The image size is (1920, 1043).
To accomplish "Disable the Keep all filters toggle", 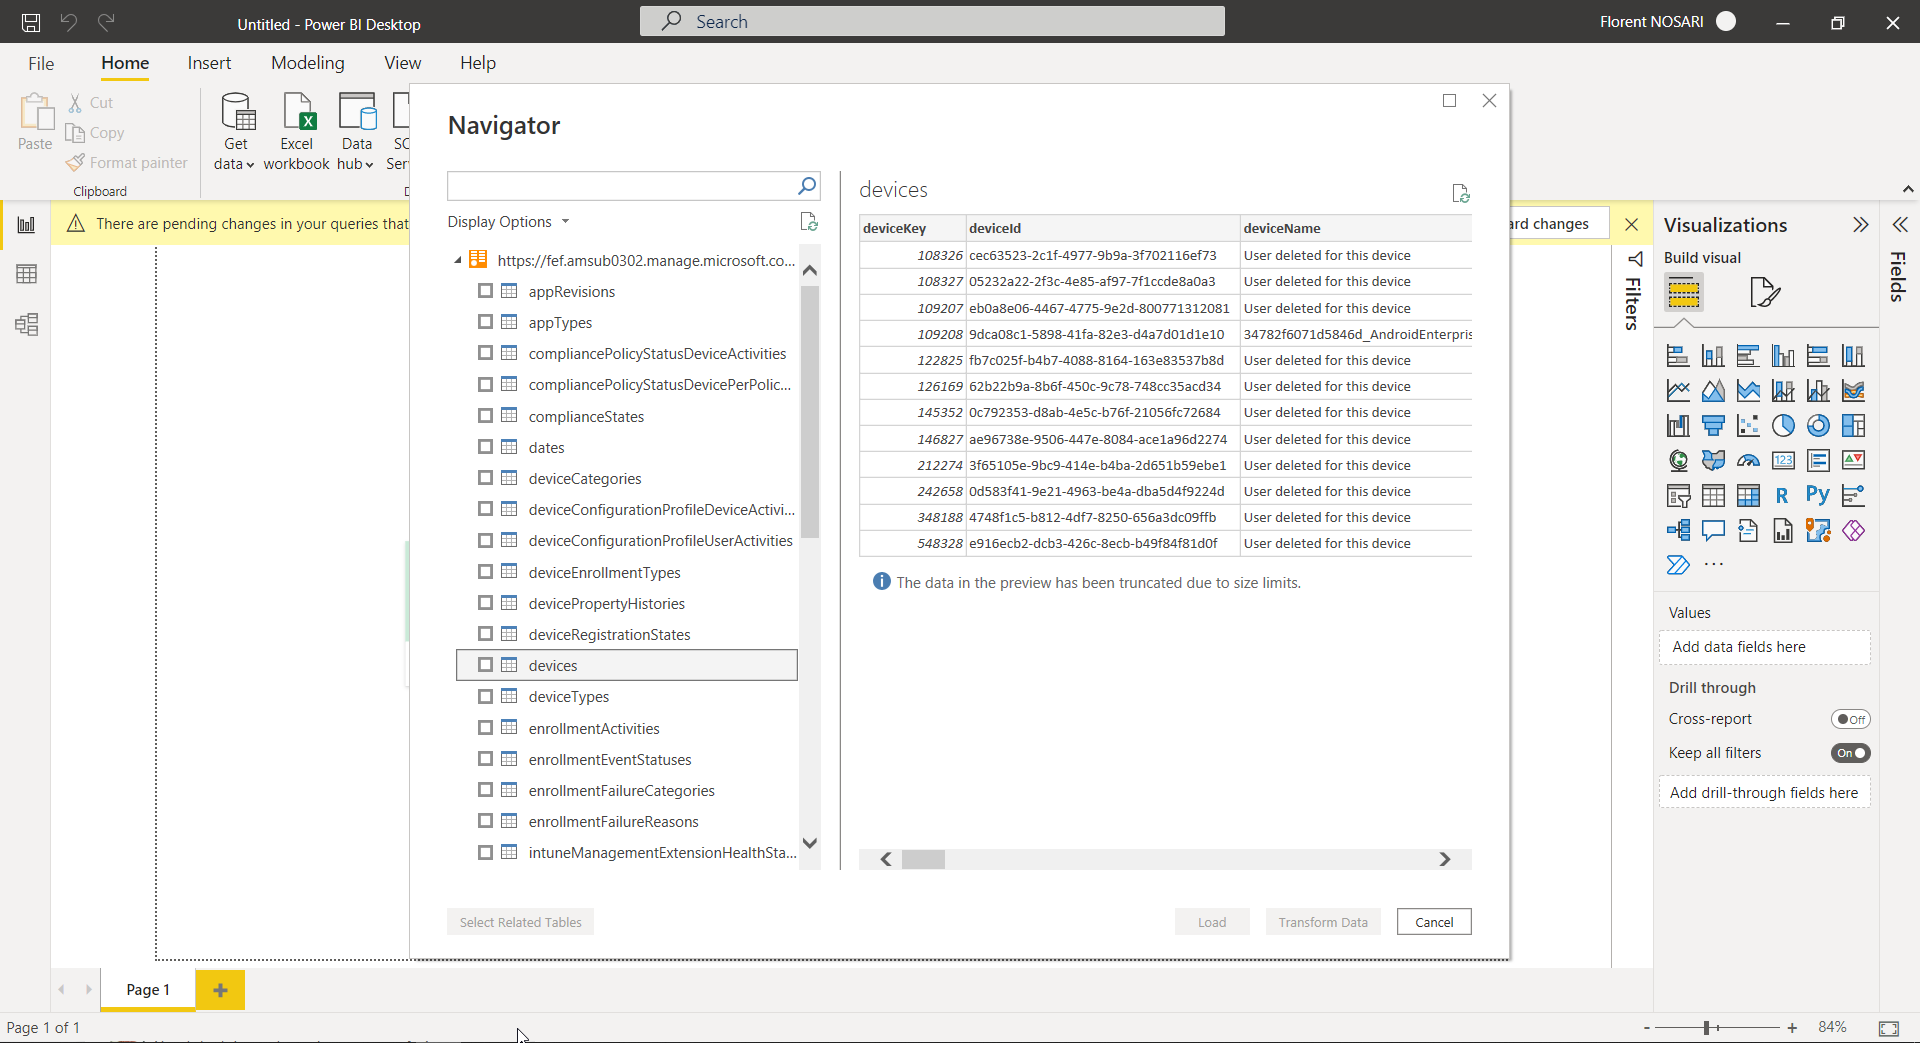I will (1850, 753).
